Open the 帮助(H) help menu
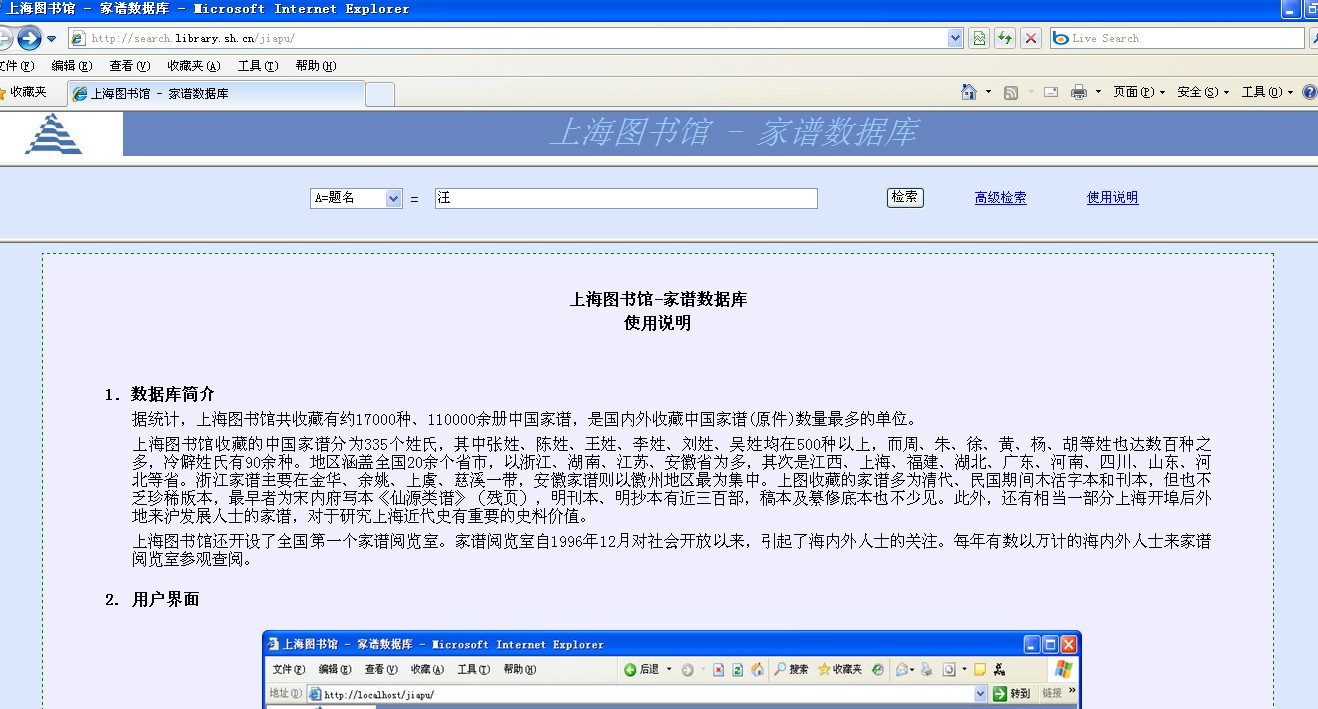 click(x=315, y=66)
